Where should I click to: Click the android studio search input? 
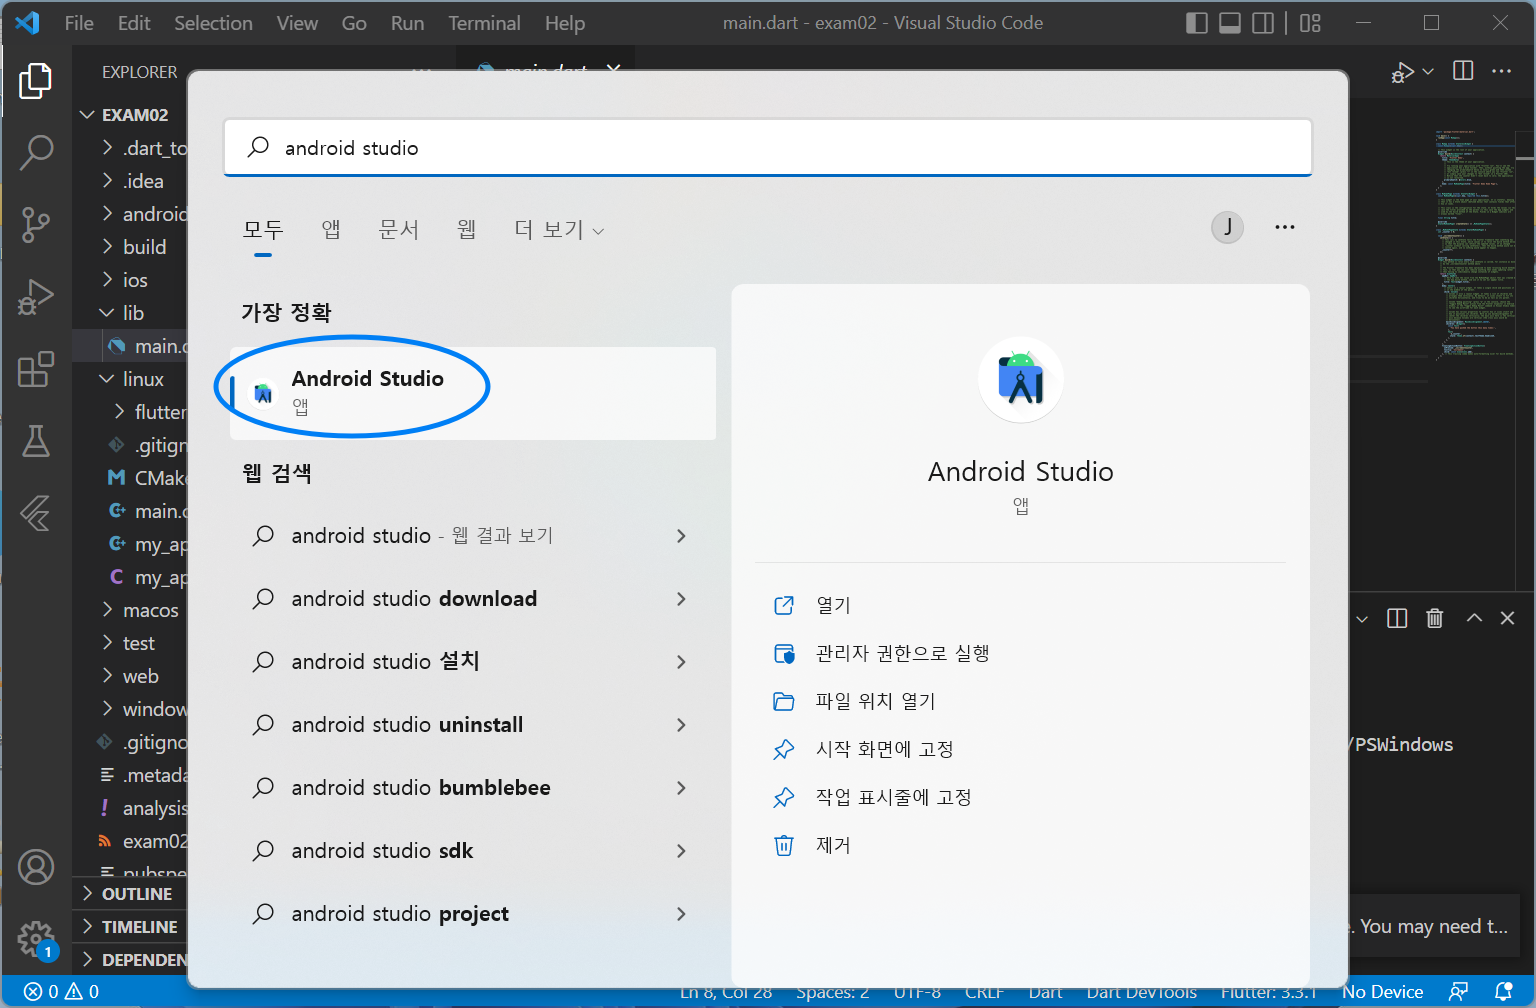coord(768,147)
